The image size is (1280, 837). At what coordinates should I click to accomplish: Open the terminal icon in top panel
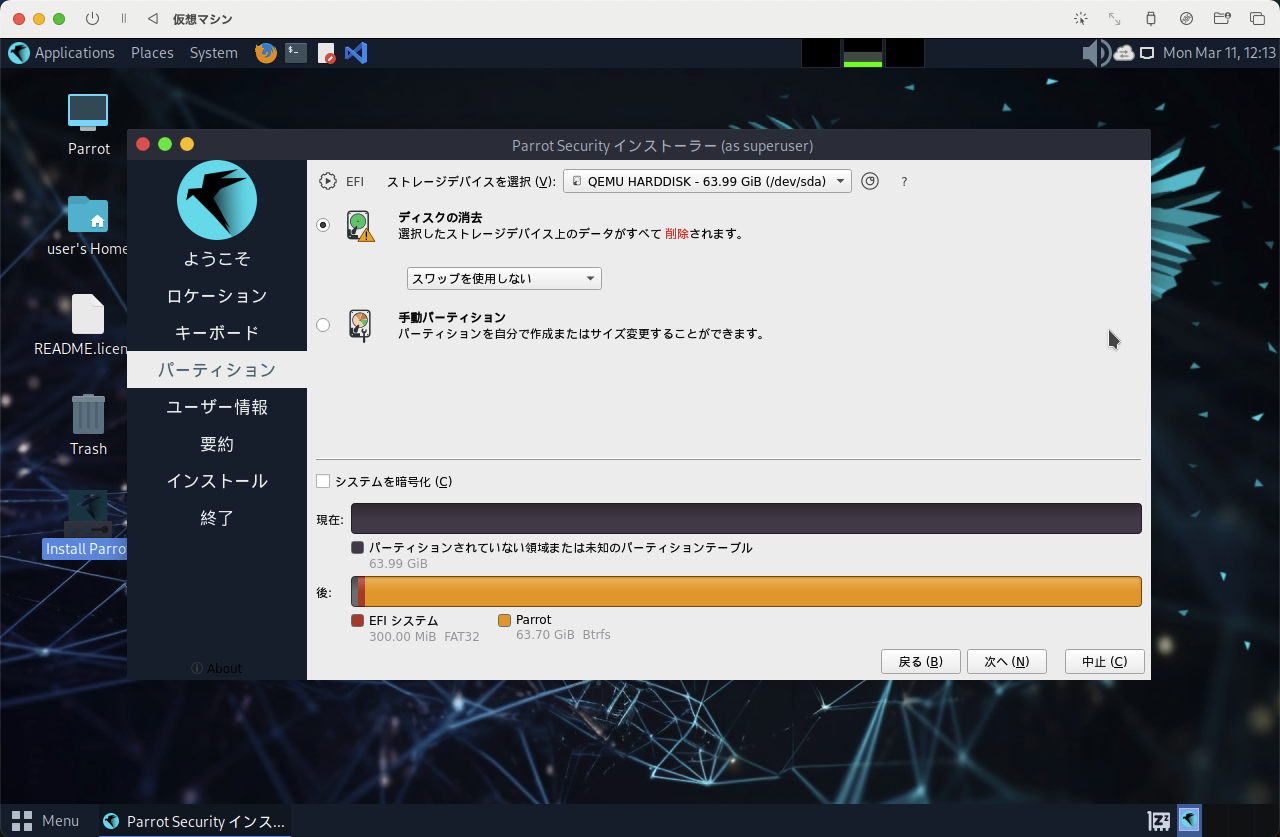point(296,53)
